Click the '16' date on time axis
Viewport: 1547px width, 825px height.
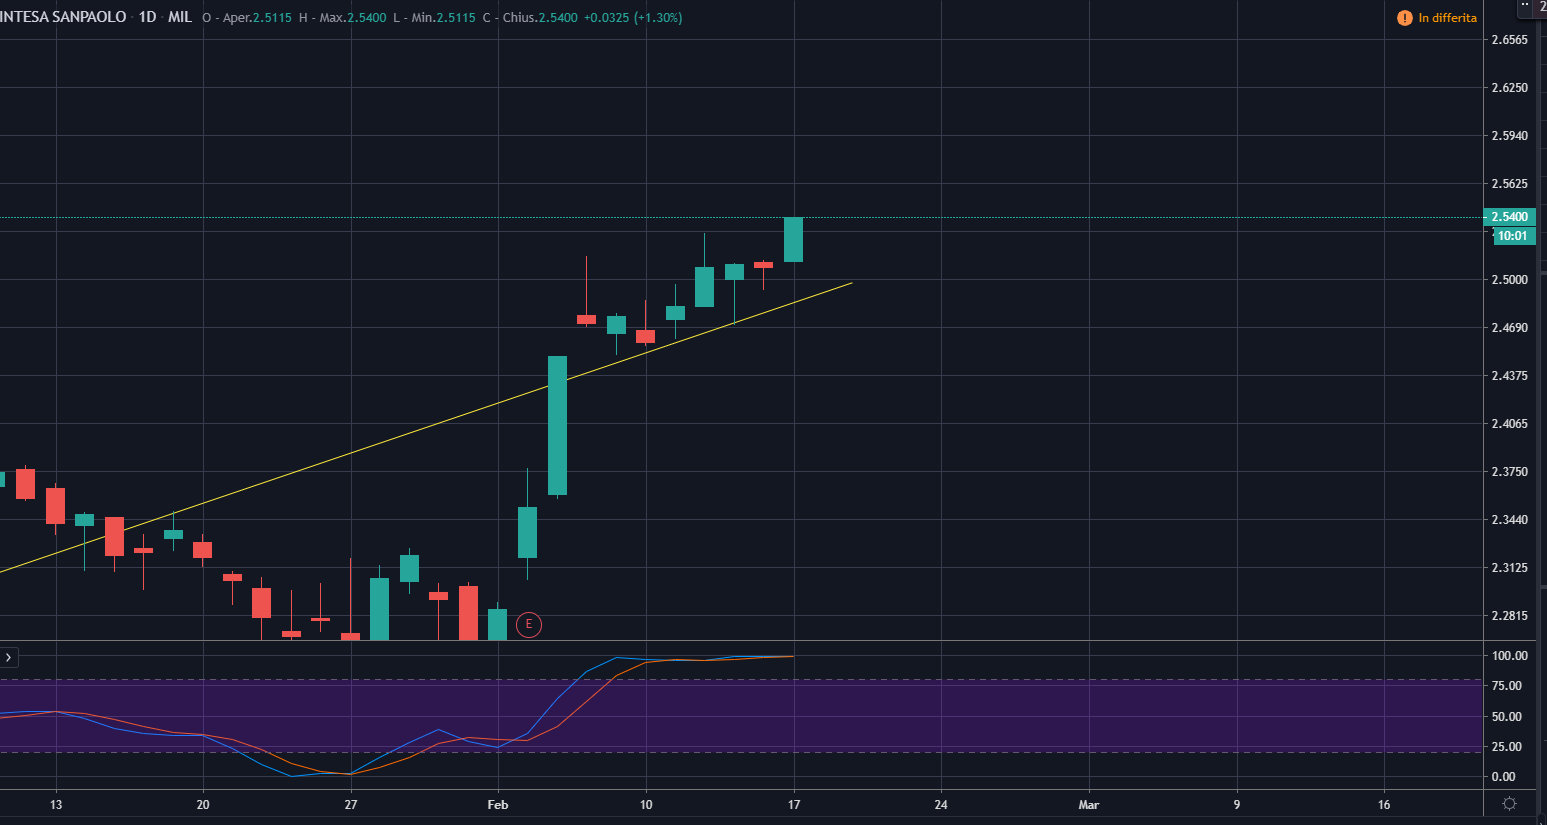(1384, 805)
